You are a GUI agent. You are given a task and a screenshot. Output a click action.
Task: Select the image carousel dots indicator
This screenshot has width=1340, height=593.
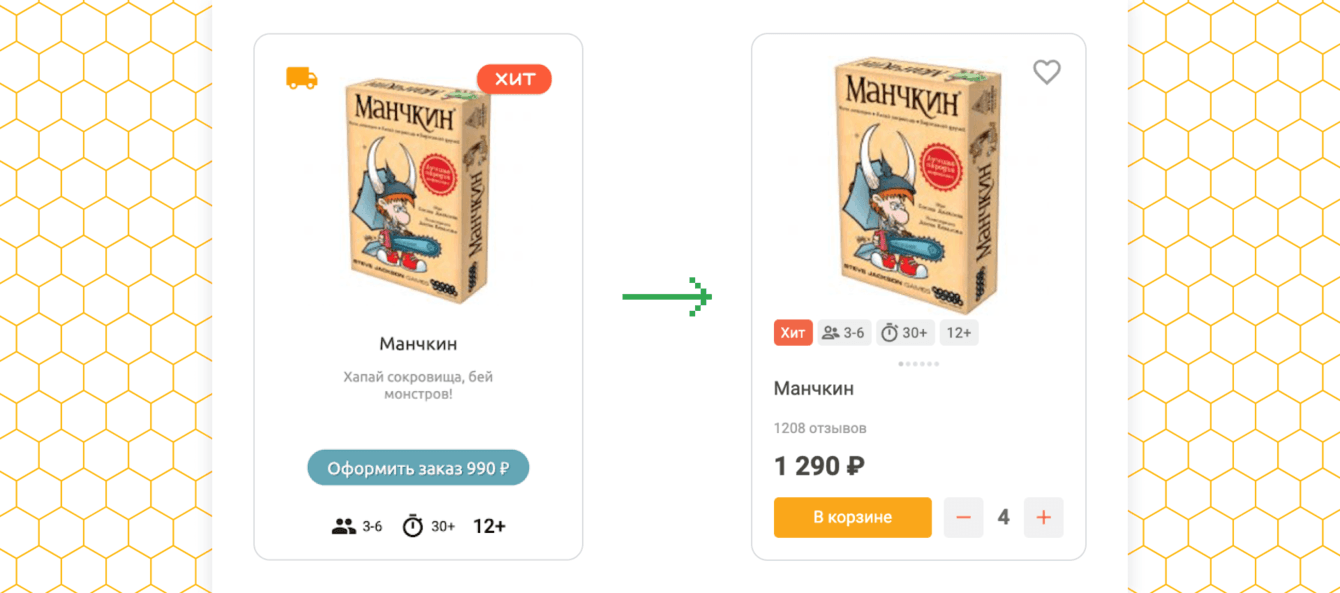(x=918, y=364)
